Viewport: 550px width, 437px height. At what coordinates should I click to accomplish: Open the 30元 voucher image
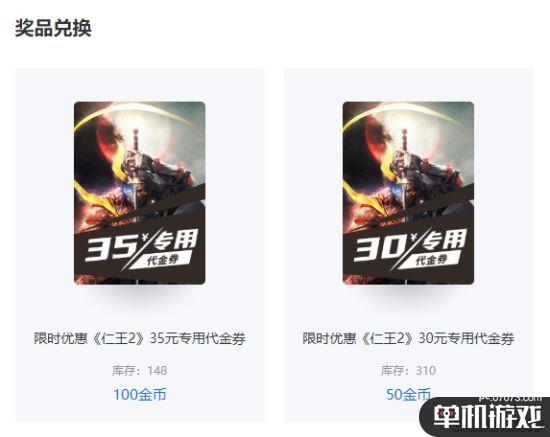coord(408,193)
